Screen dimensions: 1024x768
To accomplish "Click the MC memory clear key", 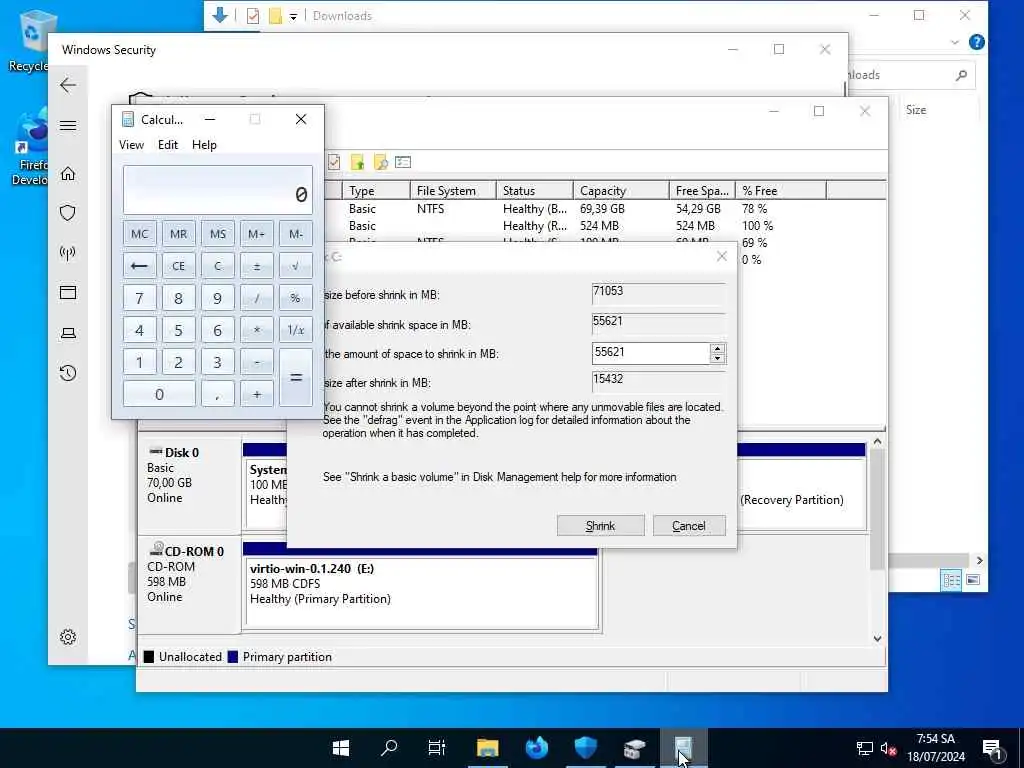I will click(139, 234).
